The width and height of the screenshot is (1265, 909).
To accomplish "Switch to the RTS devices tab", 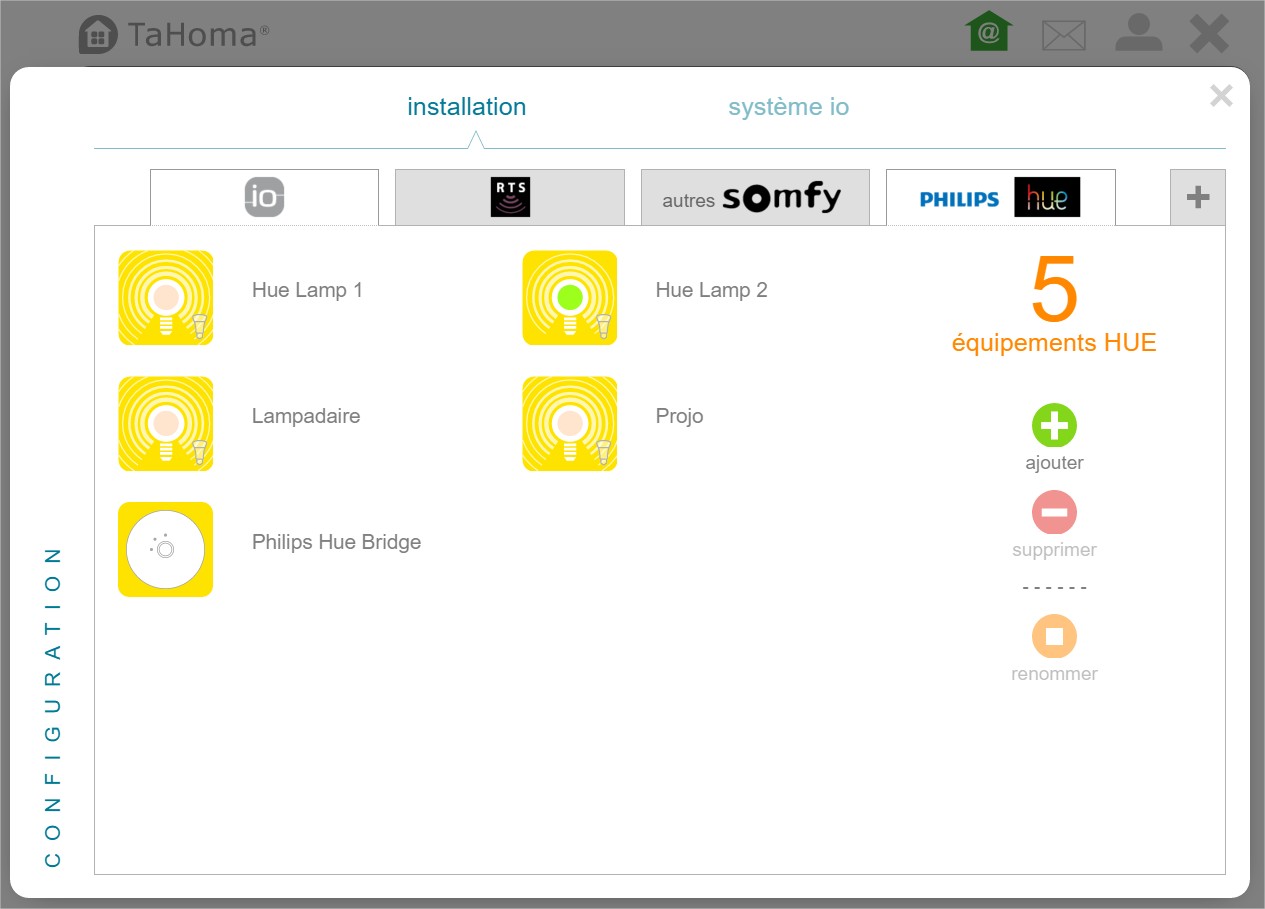I will [x=510, y=197].
